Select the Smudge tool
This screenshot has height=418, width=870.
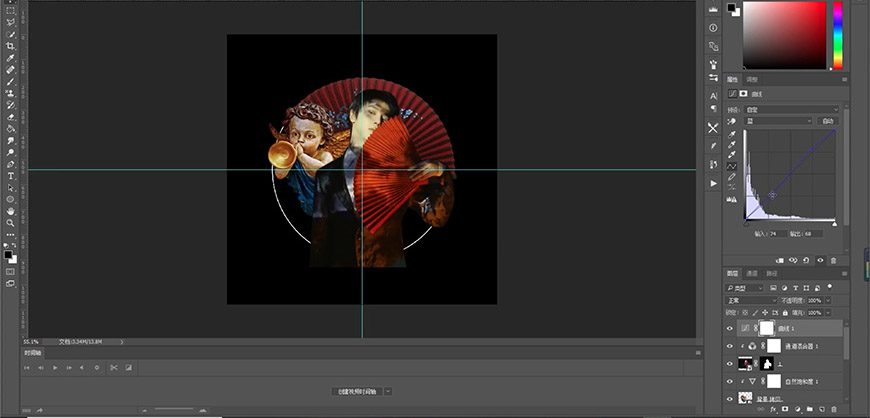coord(11,140)
